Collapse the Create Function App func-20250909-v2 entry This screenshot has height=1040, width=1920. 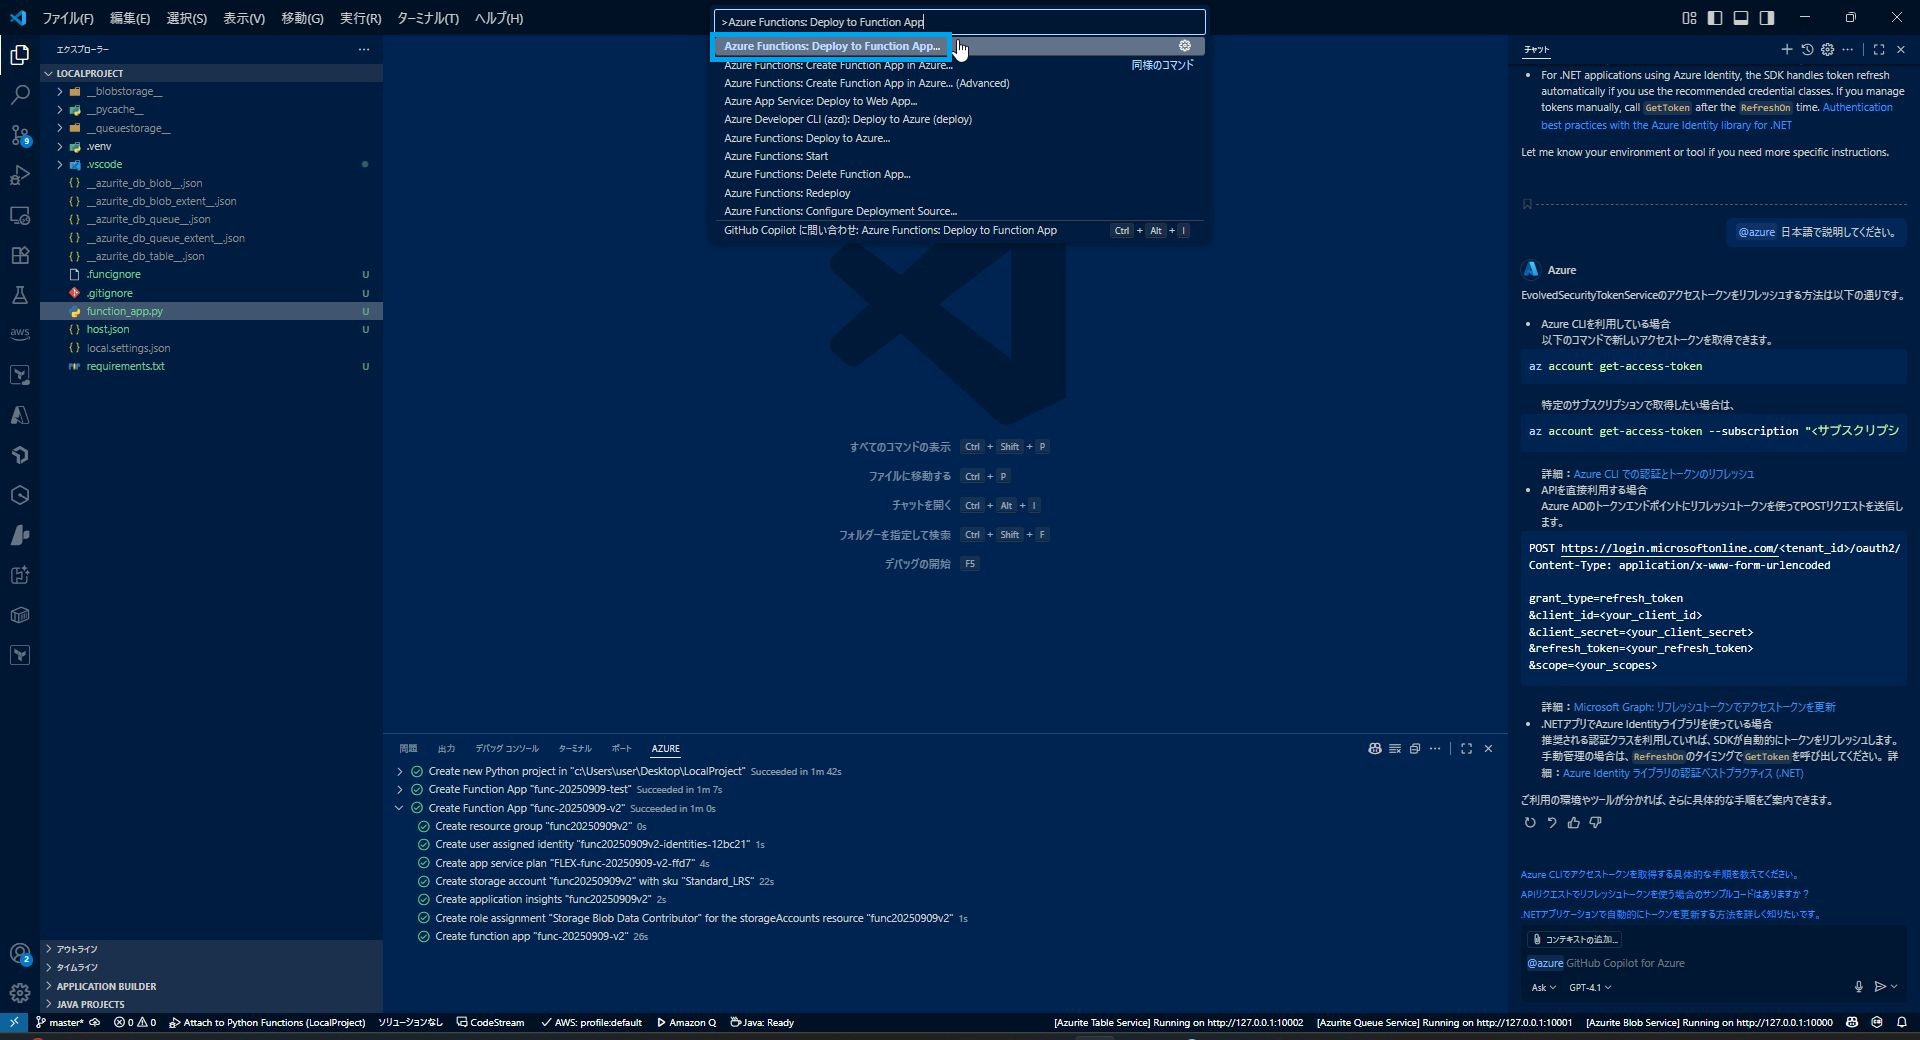click(x=398, y=808)
